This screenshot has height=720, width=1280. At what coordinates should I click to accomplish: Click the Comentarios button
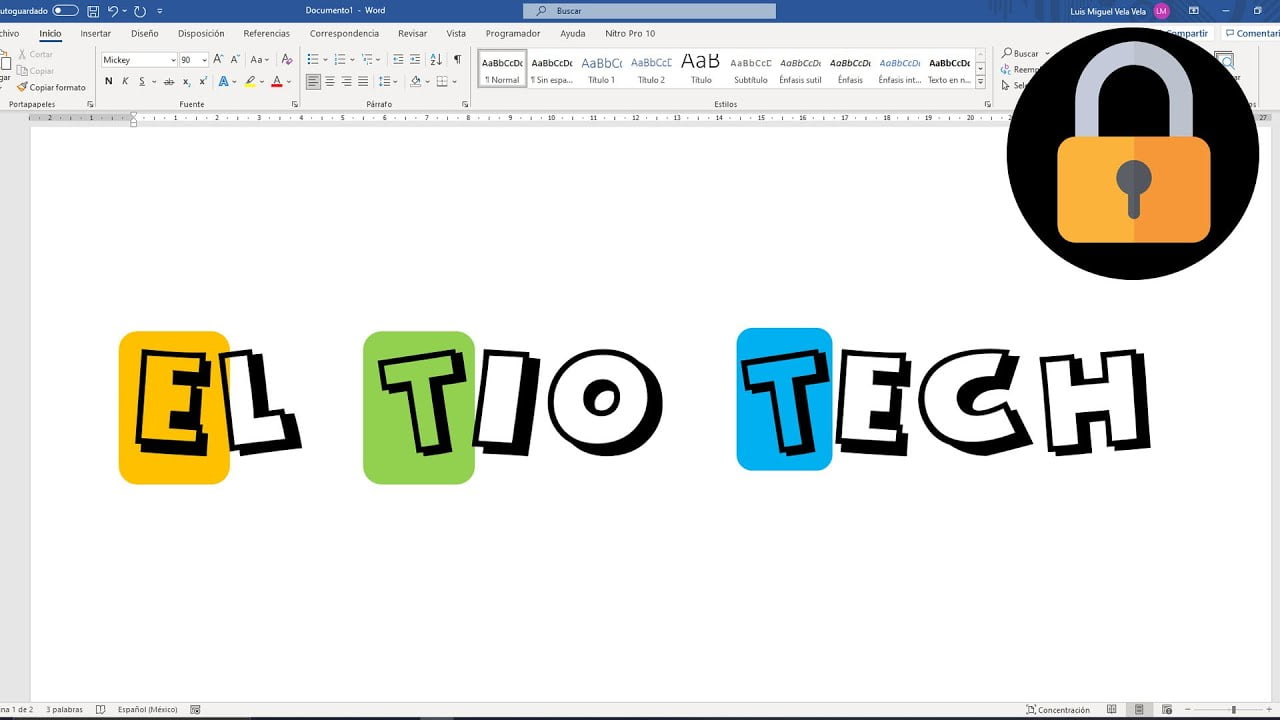tap(1252, 33)
